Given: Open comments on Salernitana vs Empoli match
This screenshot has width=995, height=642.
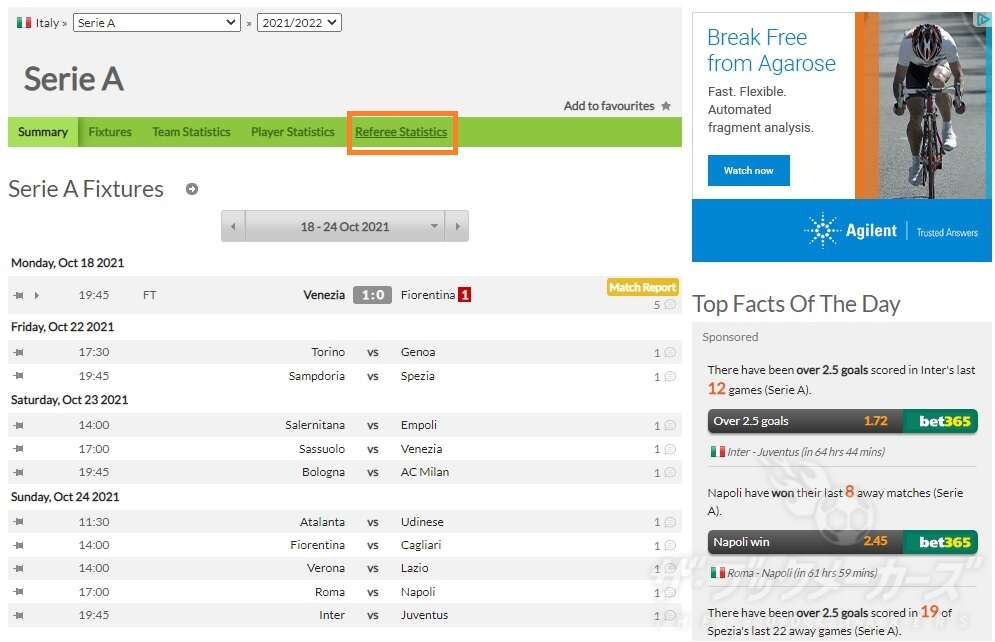Looking at the screenshot, I should point(665,426).
